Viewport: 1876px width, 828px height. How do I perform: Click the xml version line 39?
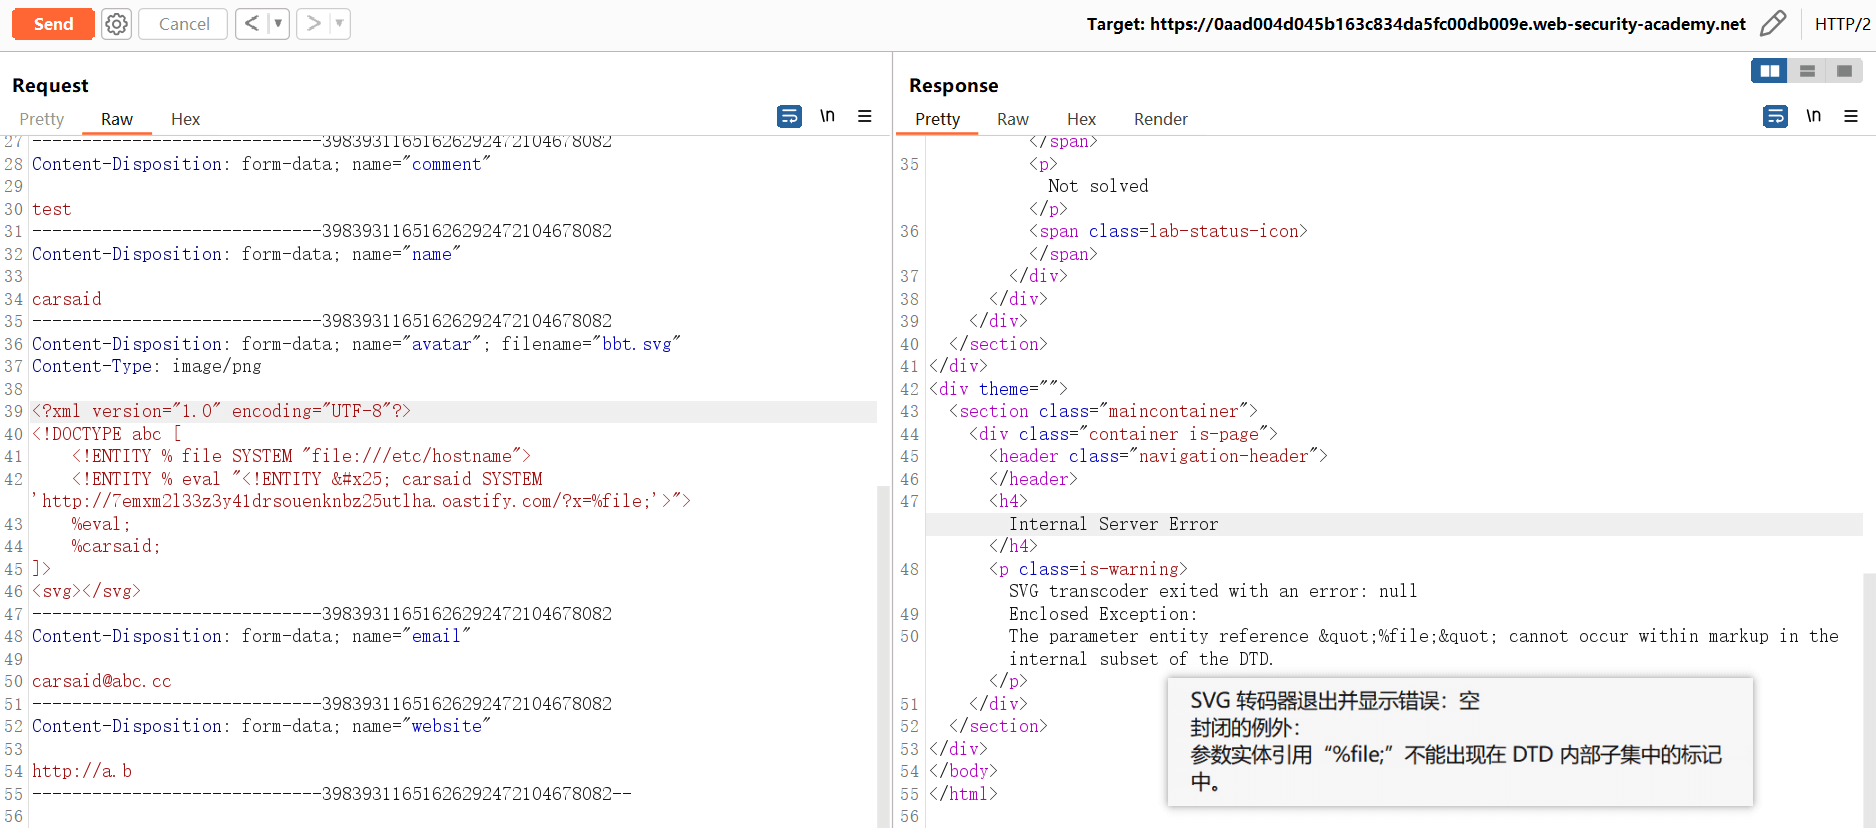pos(221,411)
